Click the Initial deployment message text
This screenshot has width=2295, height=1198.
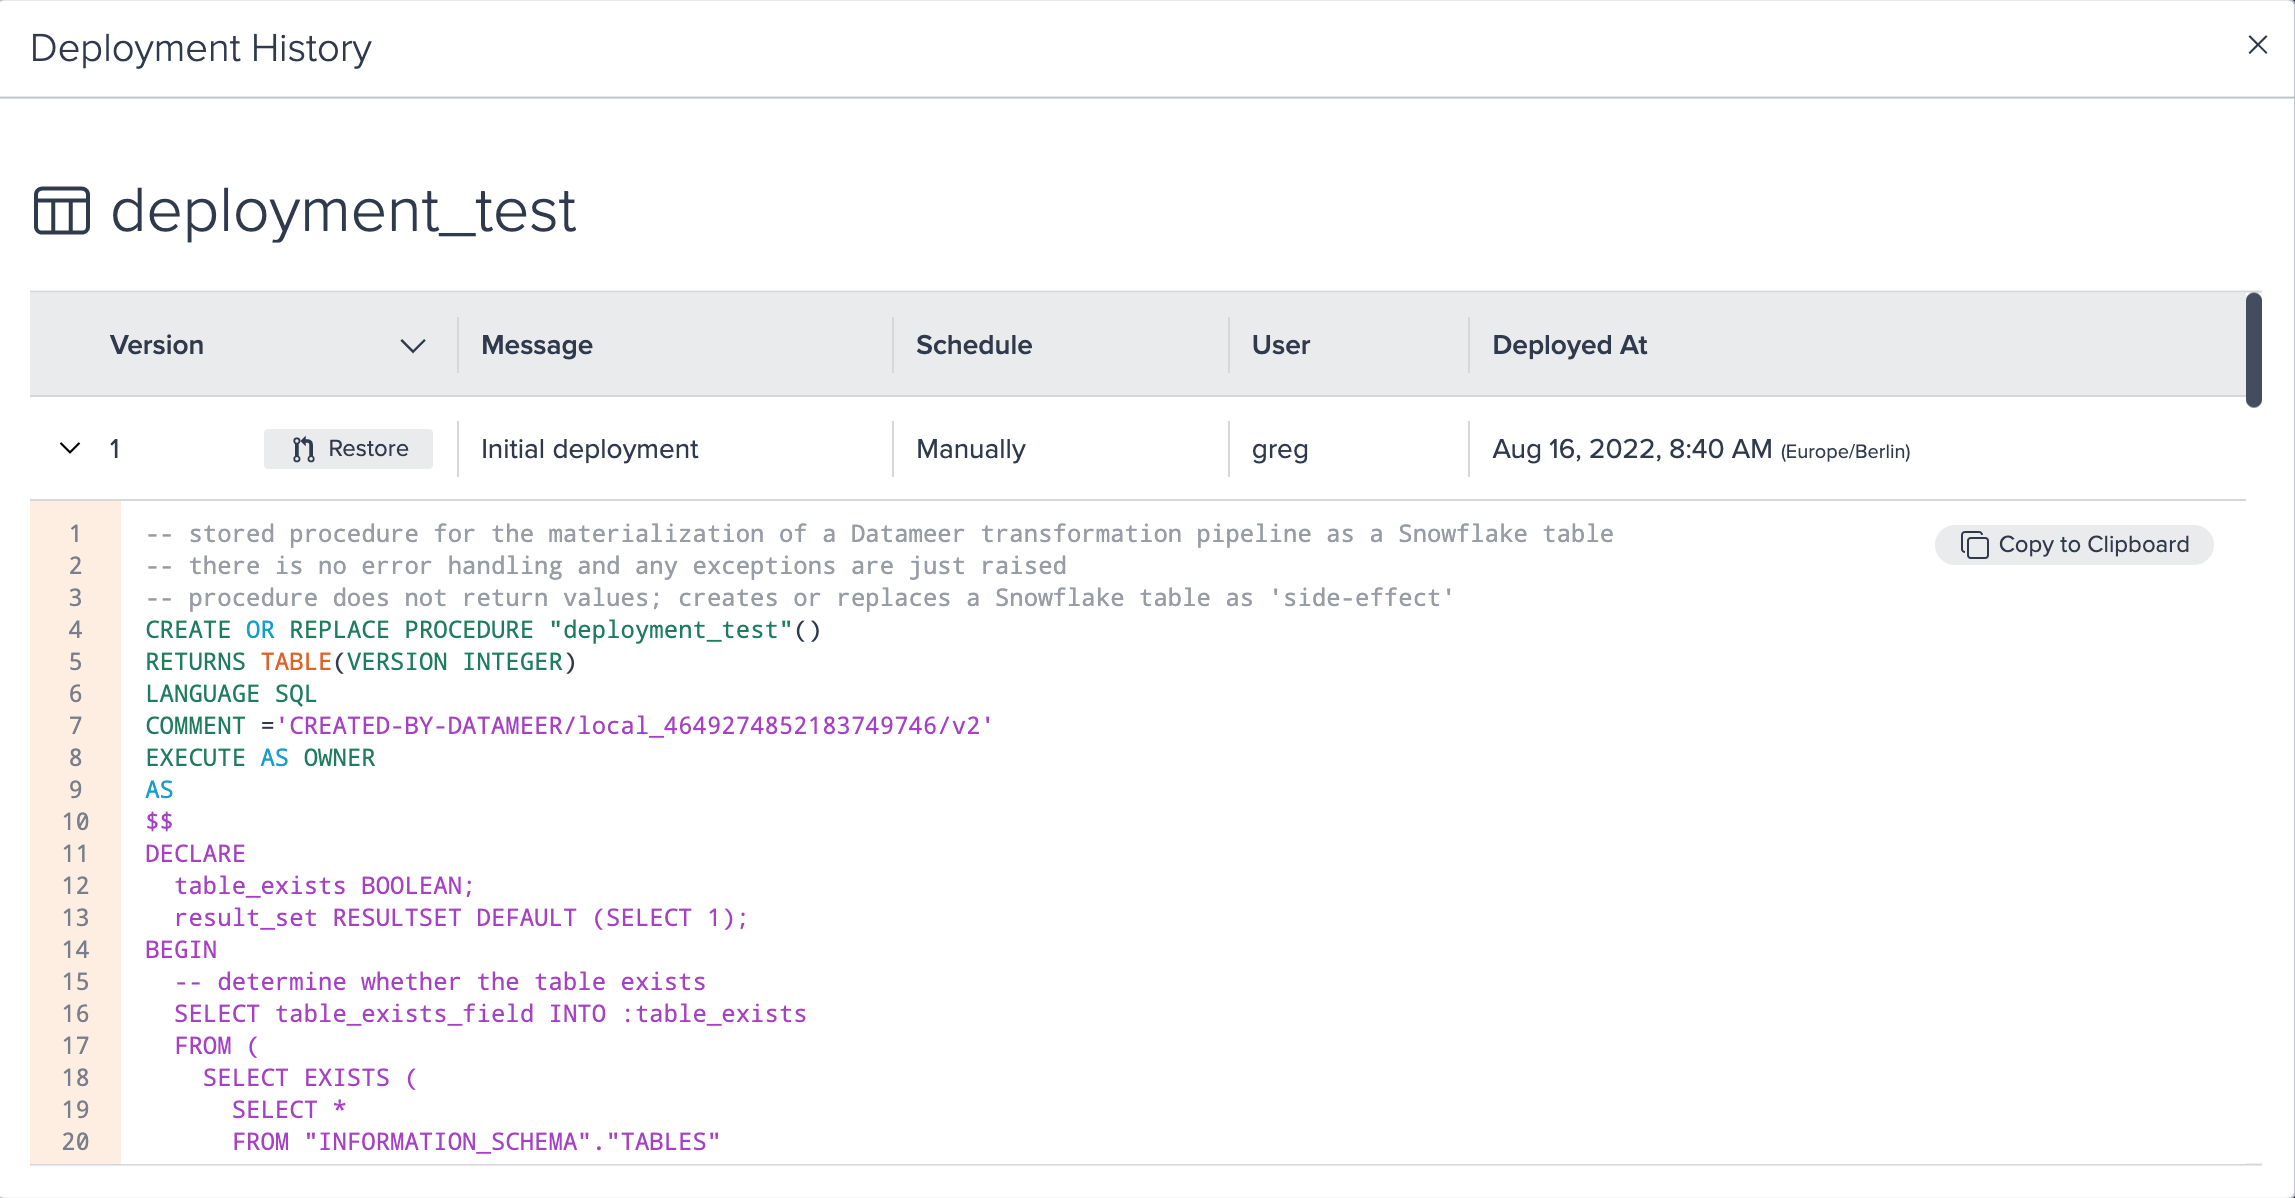click(x=589, y=449)
